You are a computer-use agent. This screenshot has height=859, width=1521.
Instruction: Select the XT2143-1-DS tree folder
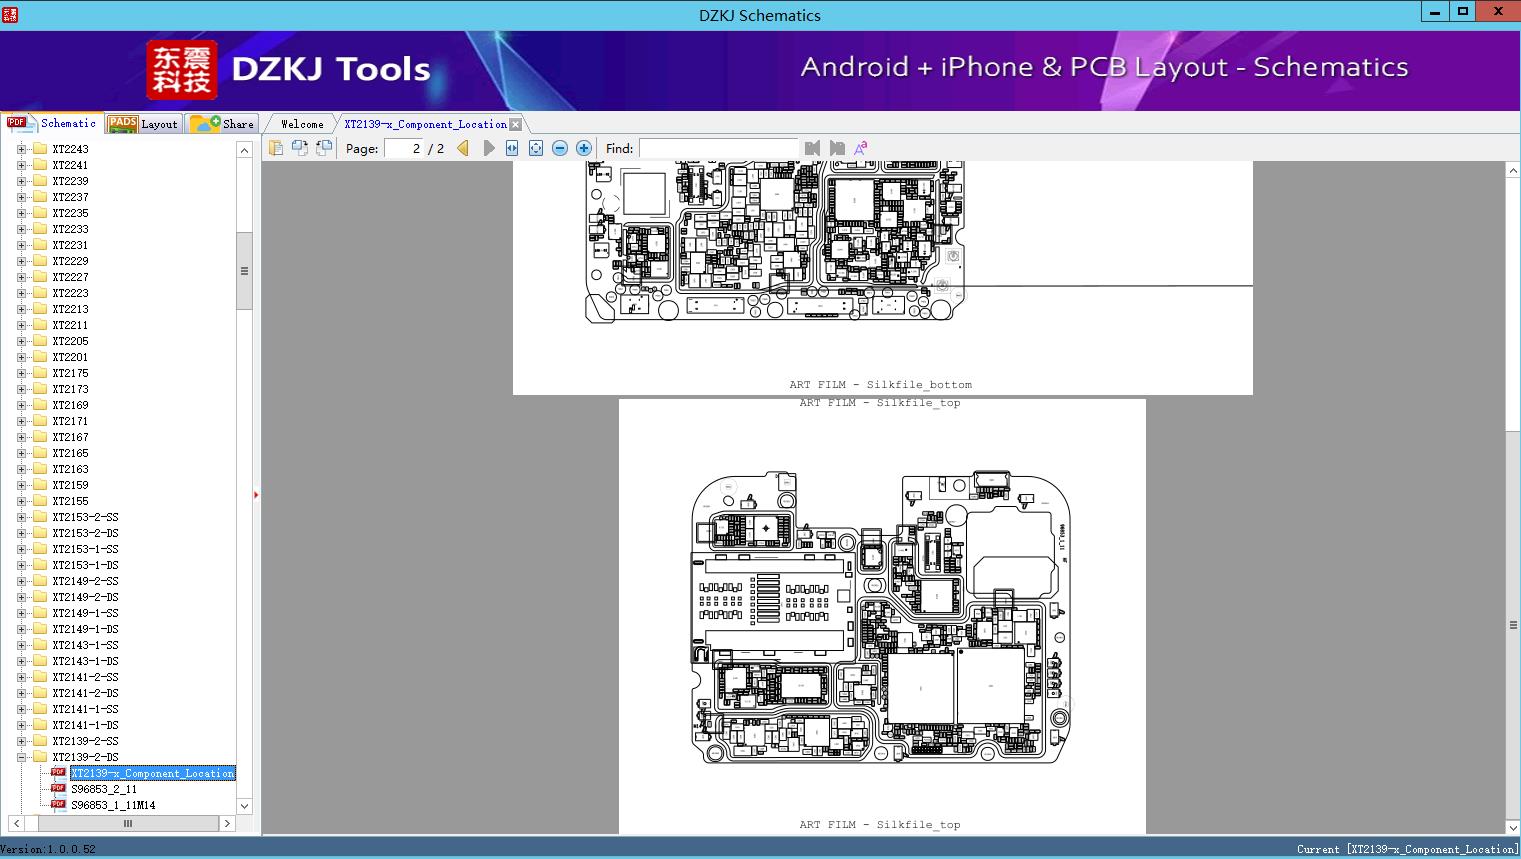[85, 661]
